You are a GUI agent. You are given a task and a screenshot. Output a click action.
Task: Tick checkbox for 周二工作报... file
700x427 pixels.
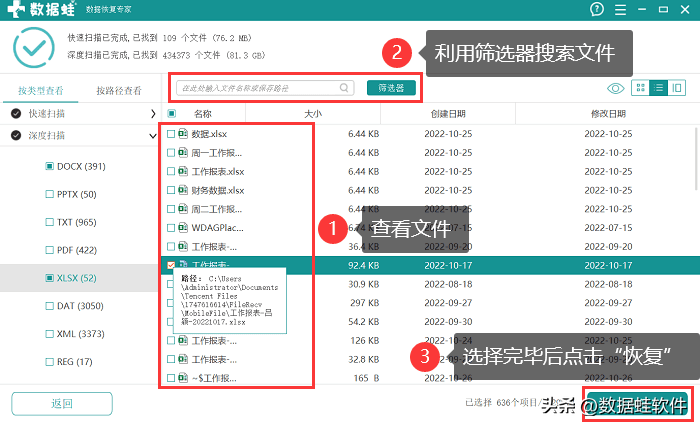[171, 209]
